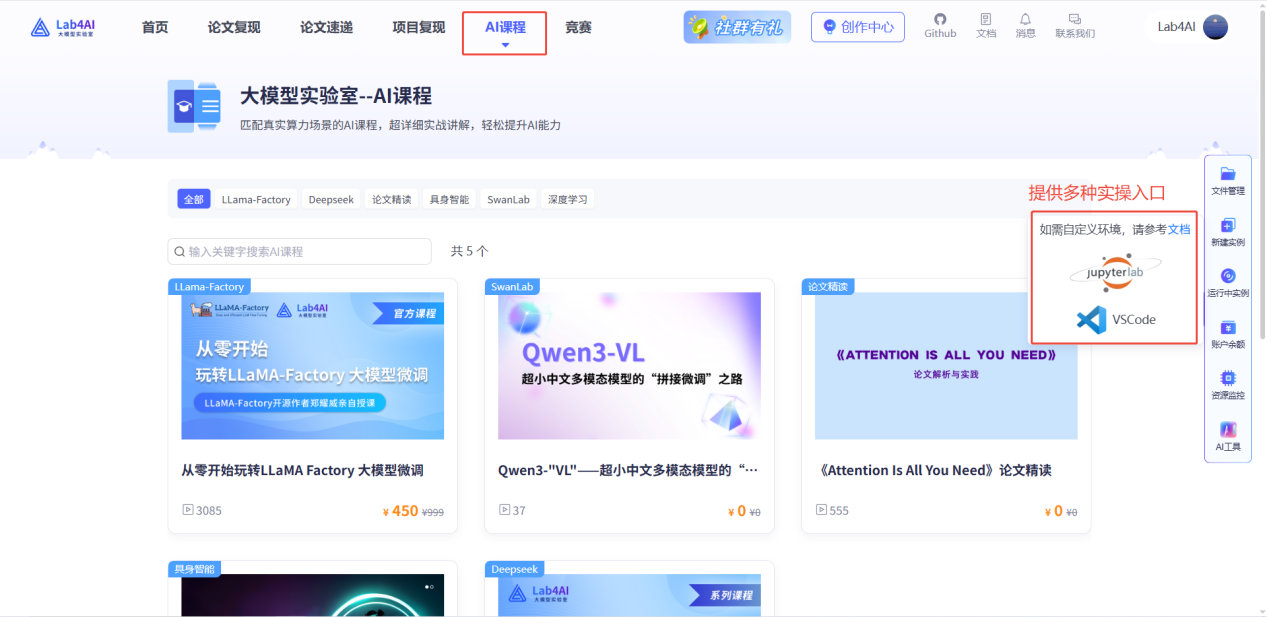Screen dimensions: 1267x617
Task: Click the 创作中心 button
Action: click(x=857, y=26)
